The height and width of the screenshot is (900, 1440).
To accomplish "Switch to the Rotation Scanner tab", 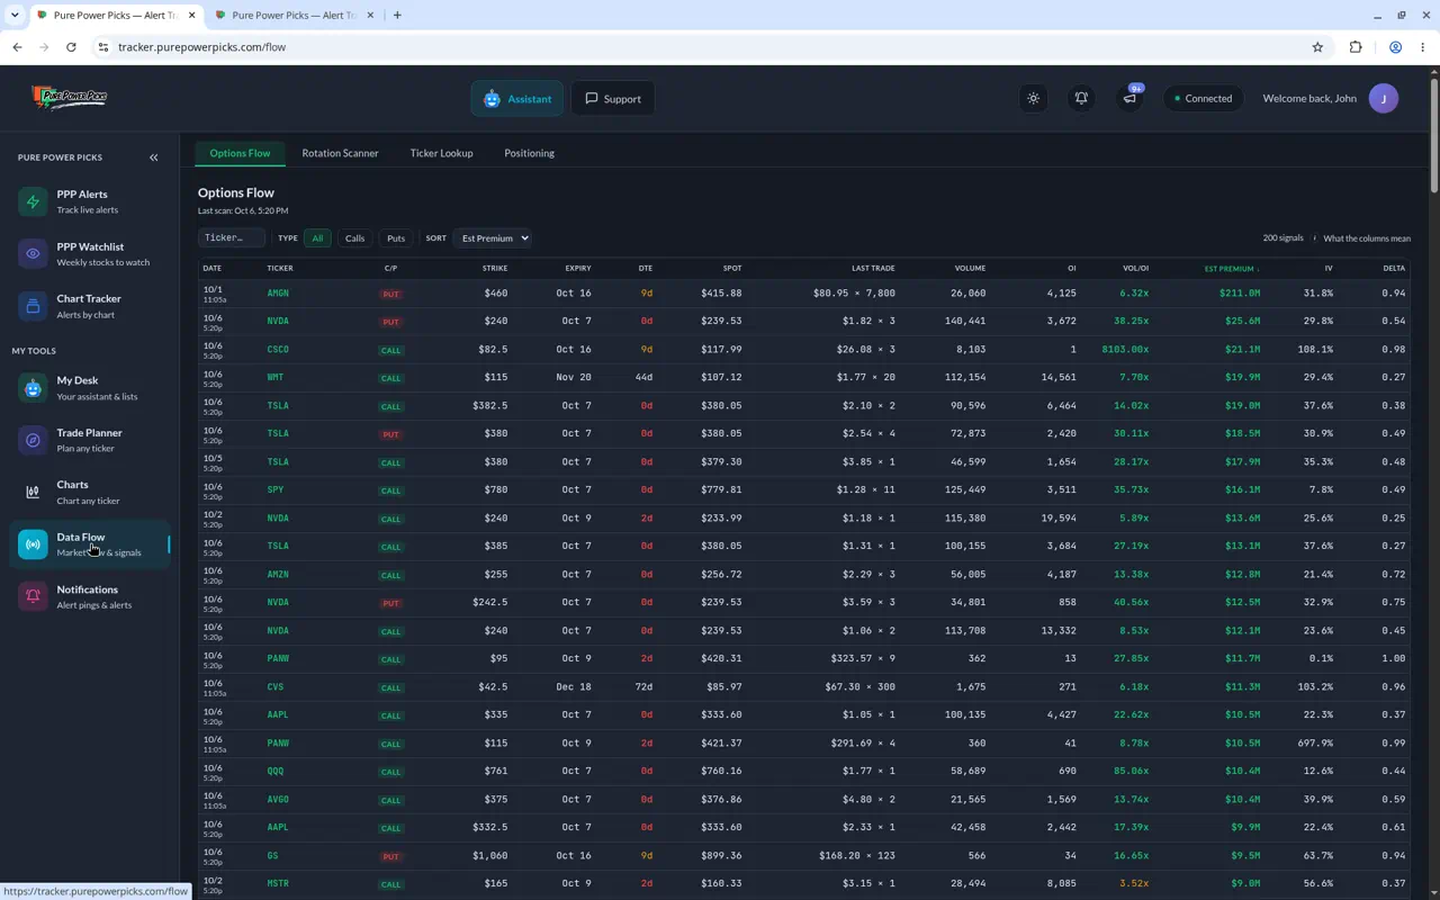I will (x=340, y=153).
